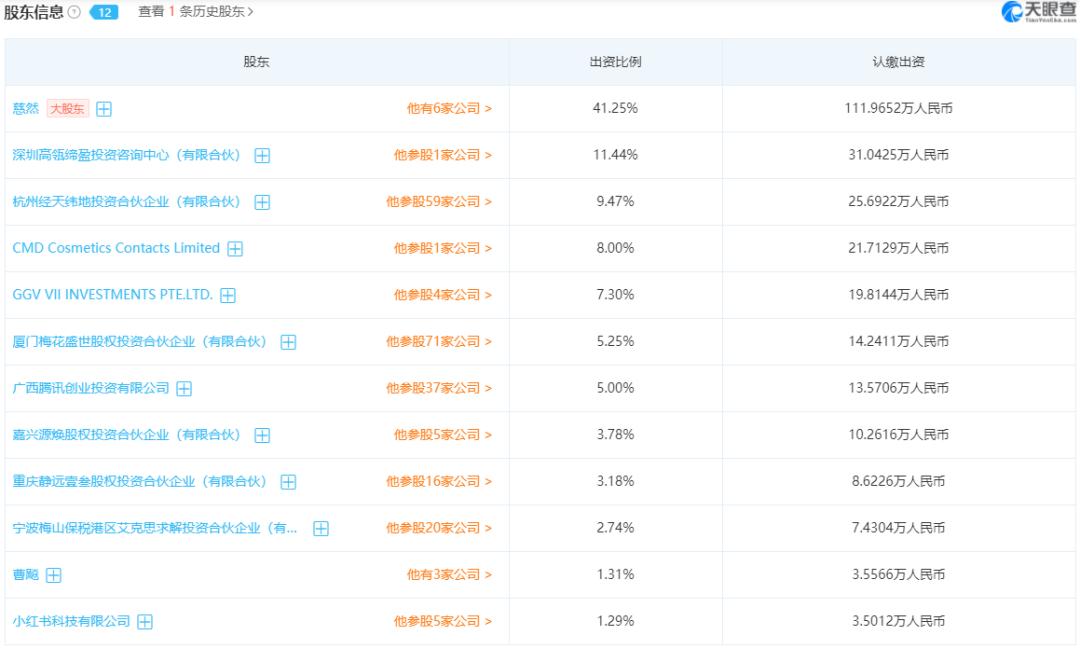Expand chart icon for 厦门梅花盛世股权投资合伙企业
This screenshot has width=1080, height=649.
[288, 341]
